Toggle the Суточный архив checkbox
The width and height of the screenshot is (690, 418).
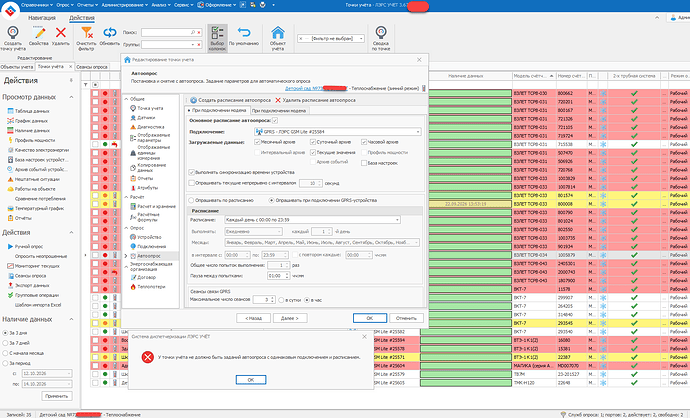(x=313, y=142)
